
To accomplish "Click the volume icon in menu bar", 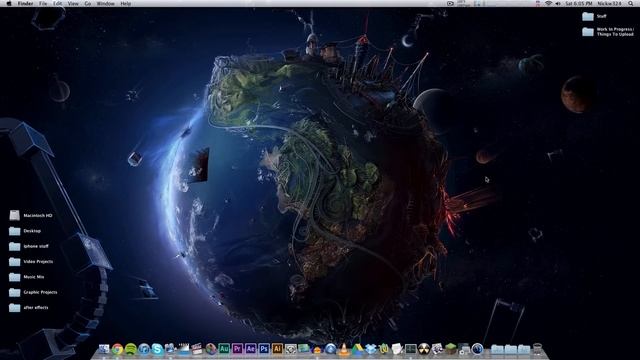I will coord(558,3).
